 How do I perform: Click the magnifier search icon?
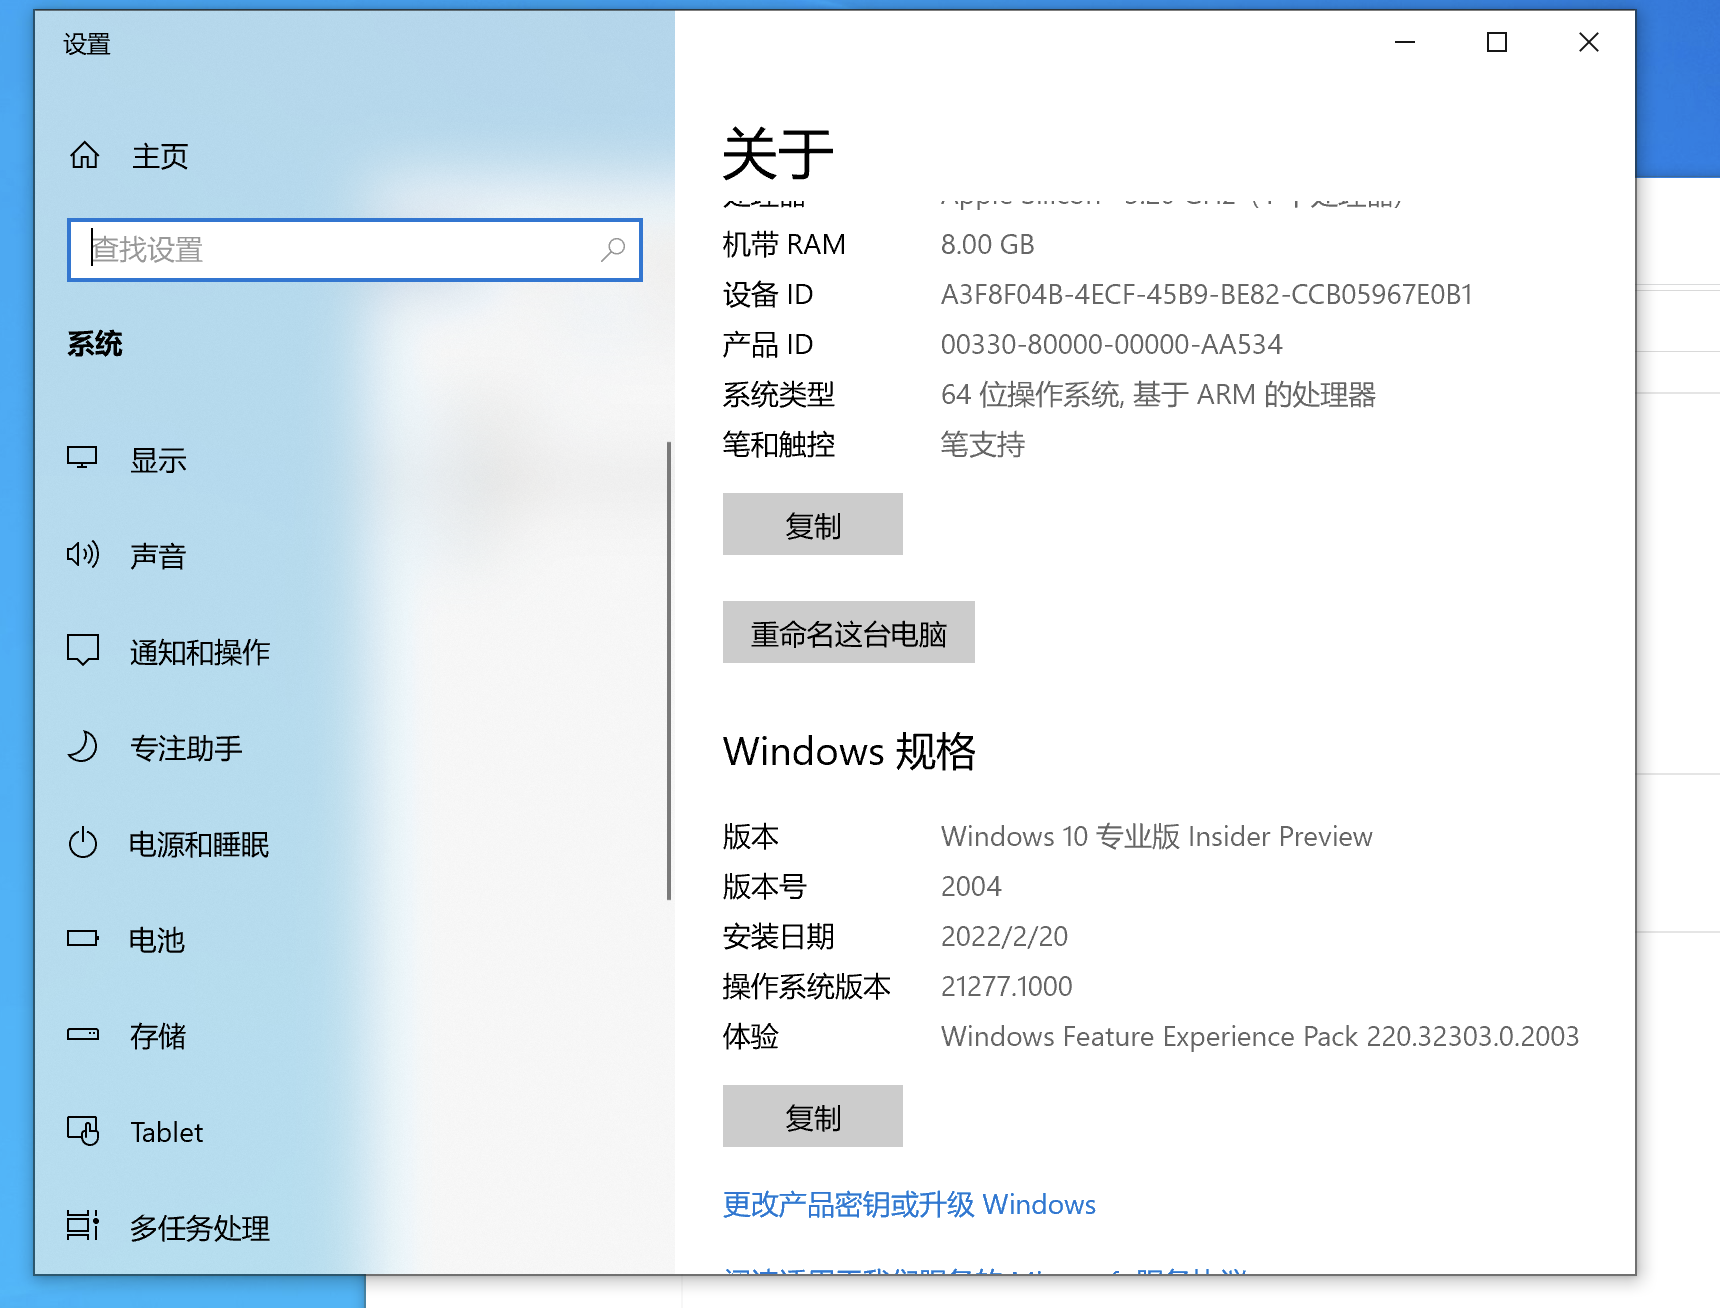click(613, 250)
